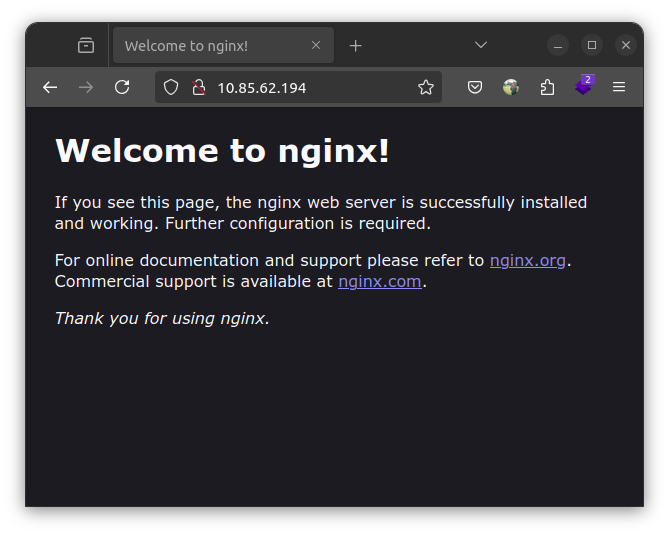Image resolution: width=669 pixels, height=535 pixels.
Task: Open the Firefox hamburger application menu
Action: coord(619,87)
